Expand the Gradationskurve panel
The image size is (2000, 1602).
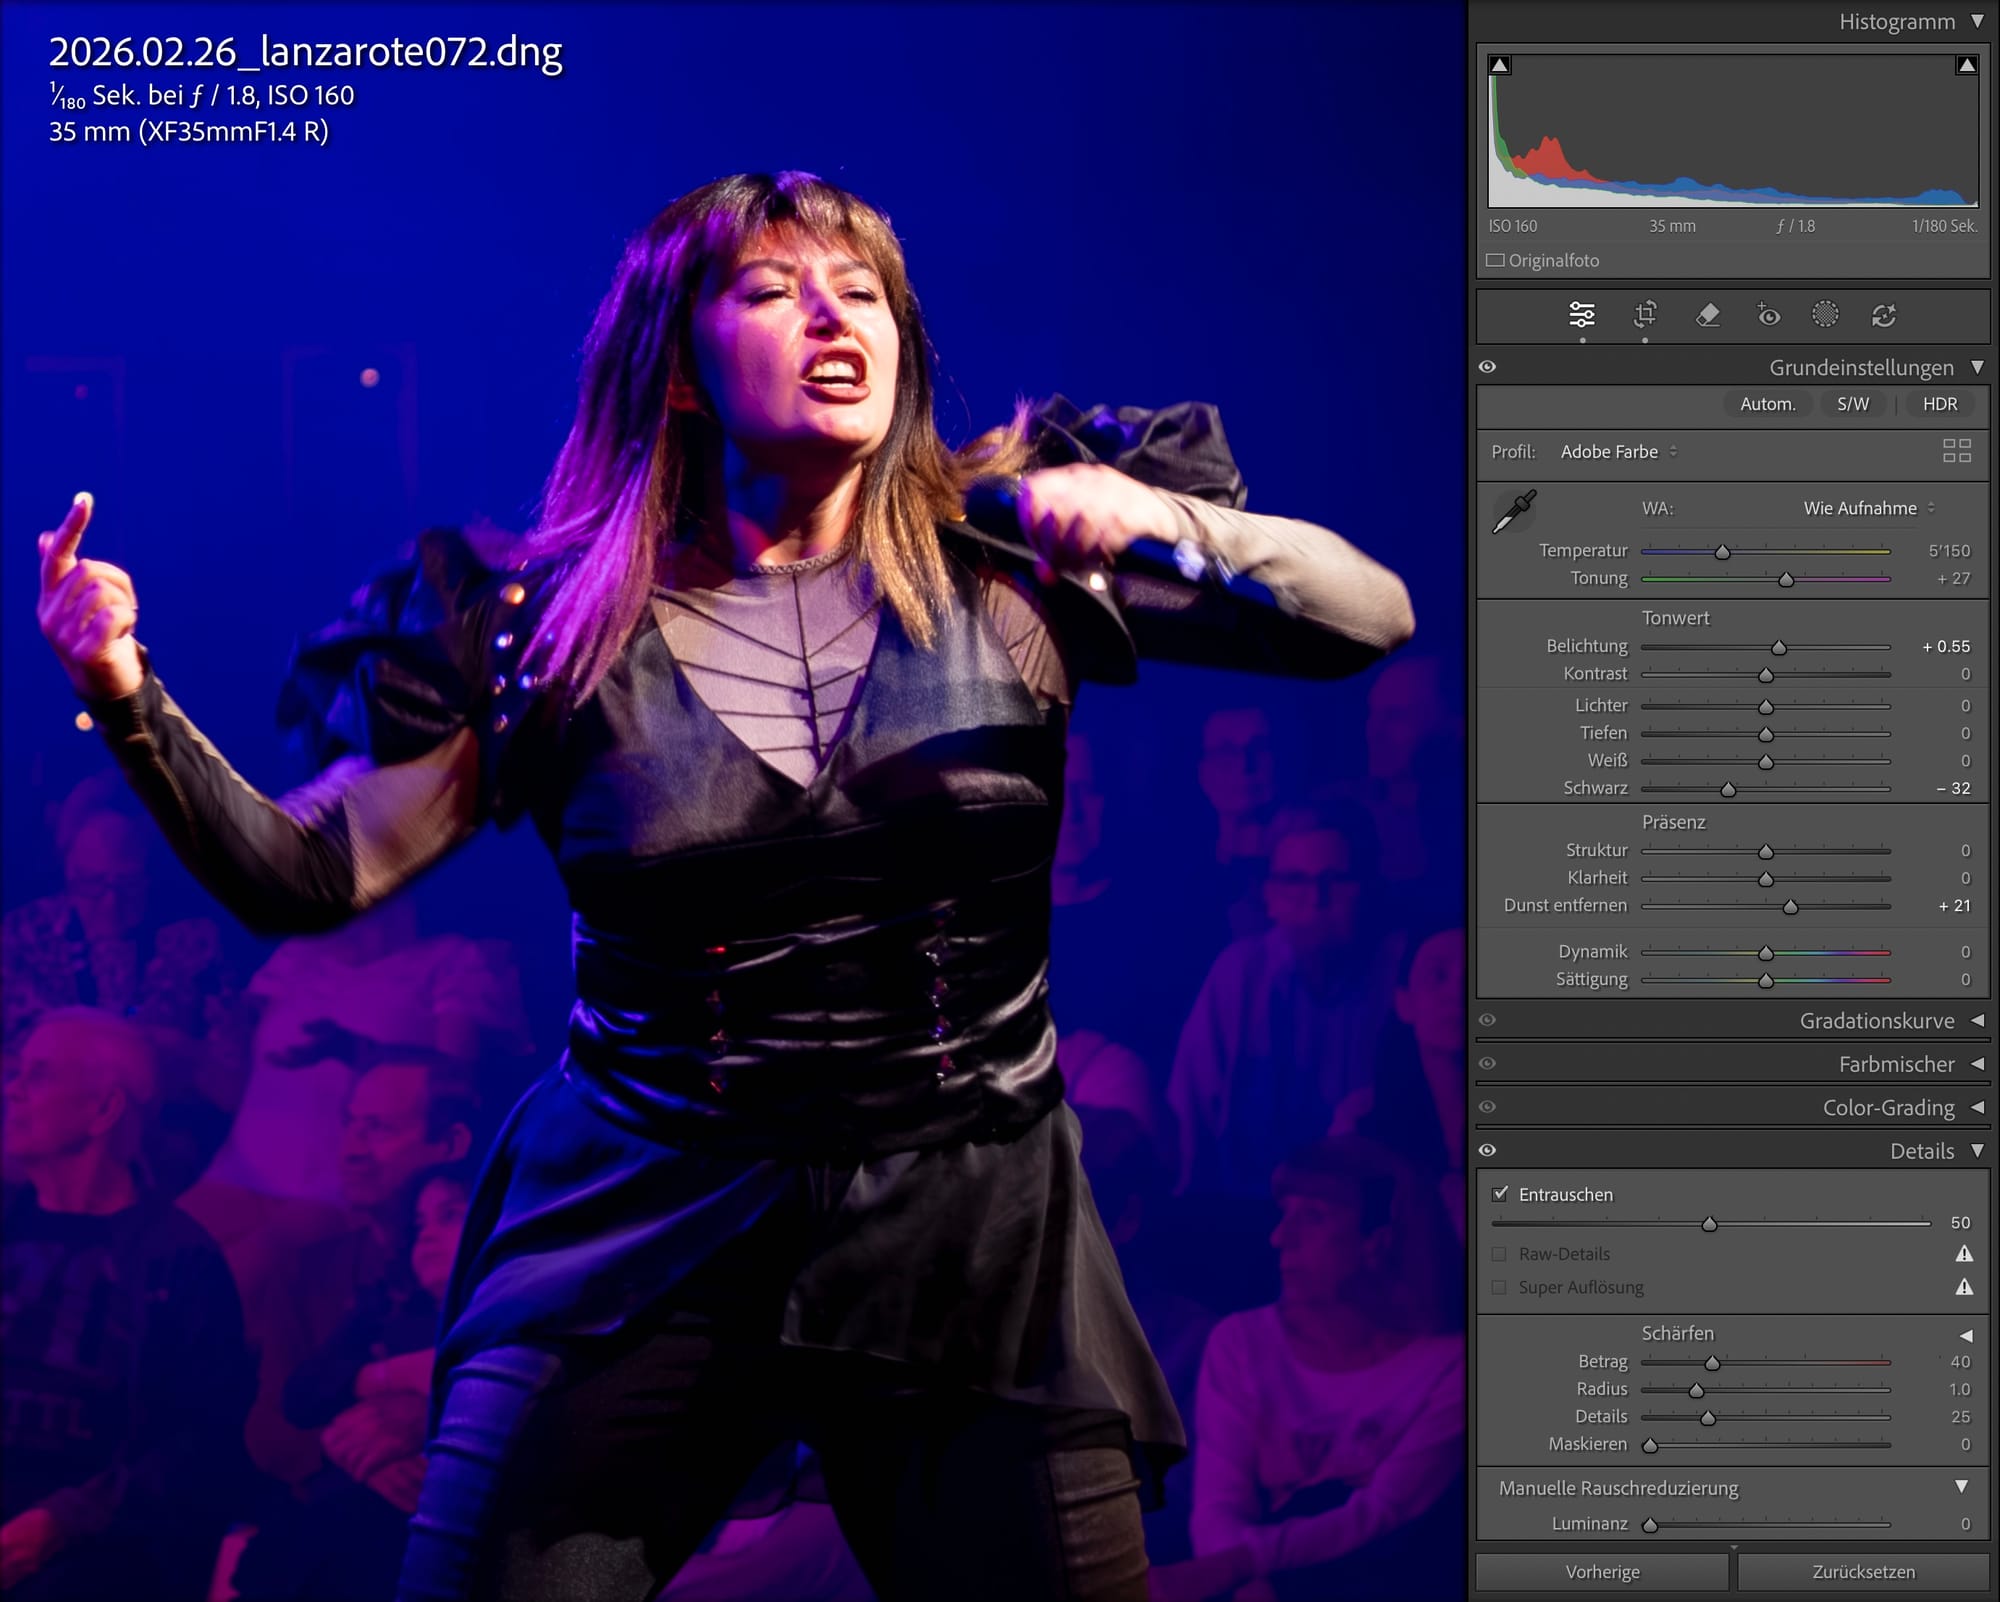click(x=1876, y=1021)
